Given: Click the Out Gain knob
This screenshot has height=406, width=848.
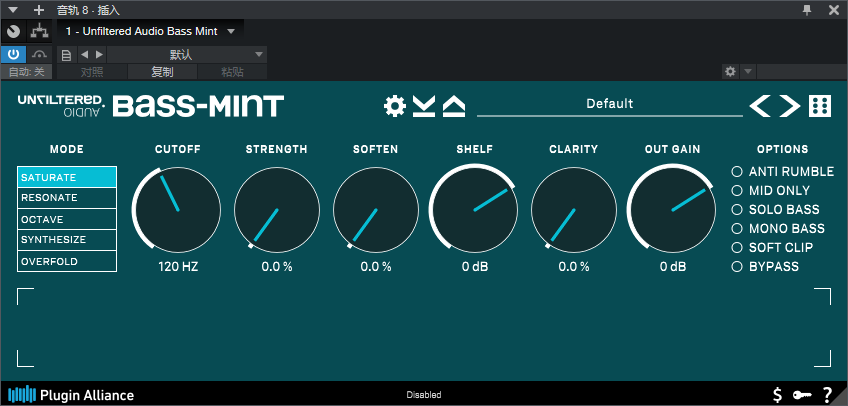Looking at the screenshot, I should 672,210.
